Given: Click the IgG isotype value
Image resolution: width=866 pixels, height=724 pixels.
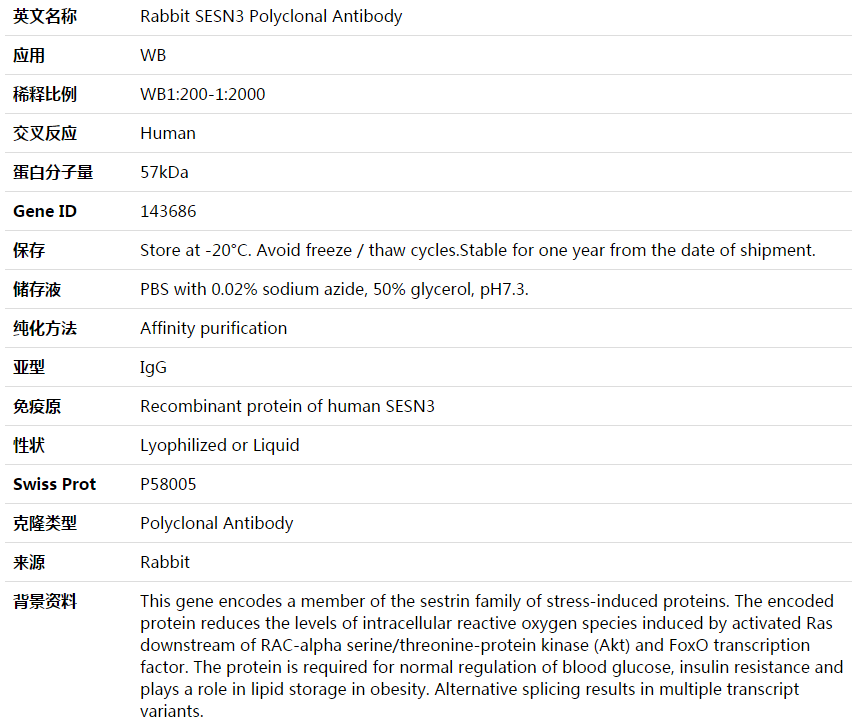Looking at the screenshot, I should (x=154, y=368).
